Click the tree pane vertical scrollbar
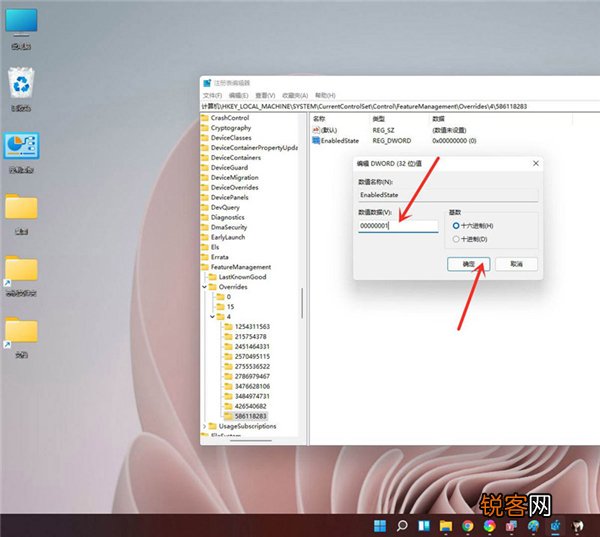 (302, 303)
